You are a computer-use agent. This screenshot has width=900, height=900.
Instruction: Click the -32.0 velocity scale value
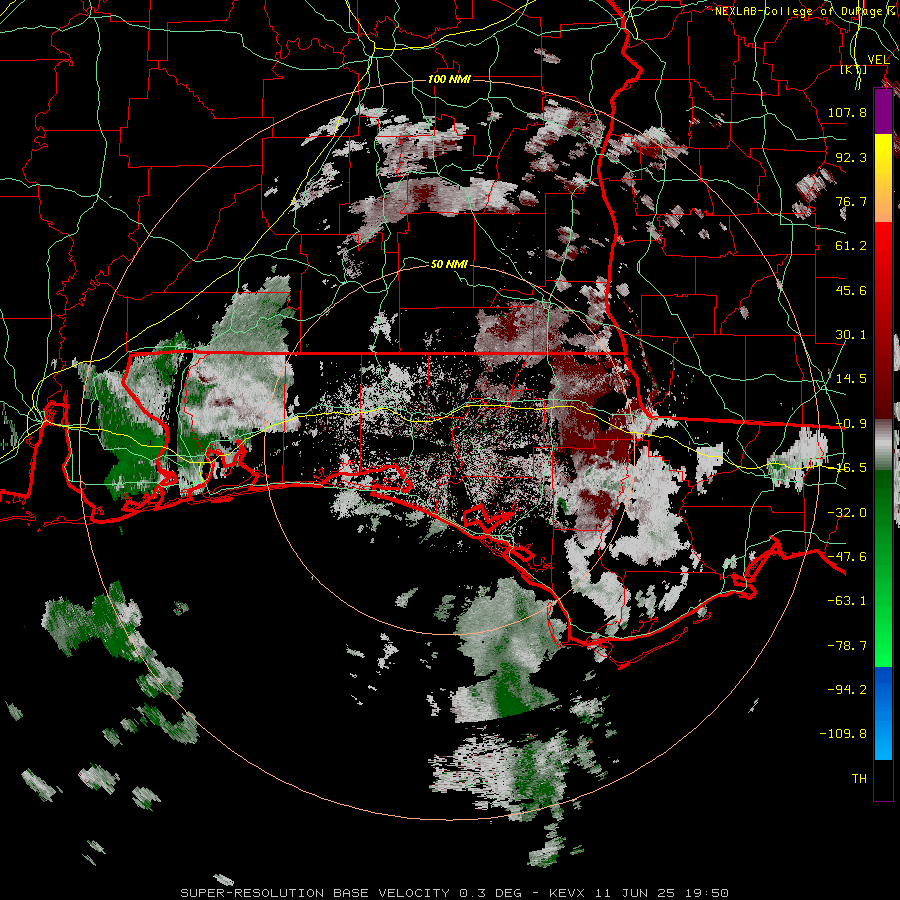[x=847, y=513]
